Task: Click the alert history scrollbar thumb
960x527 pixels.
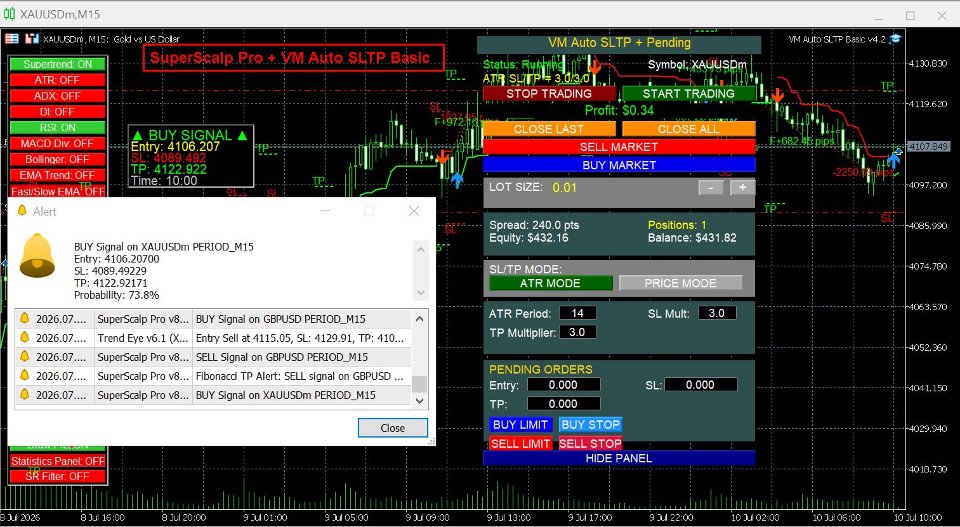Action: click(419, 384)
